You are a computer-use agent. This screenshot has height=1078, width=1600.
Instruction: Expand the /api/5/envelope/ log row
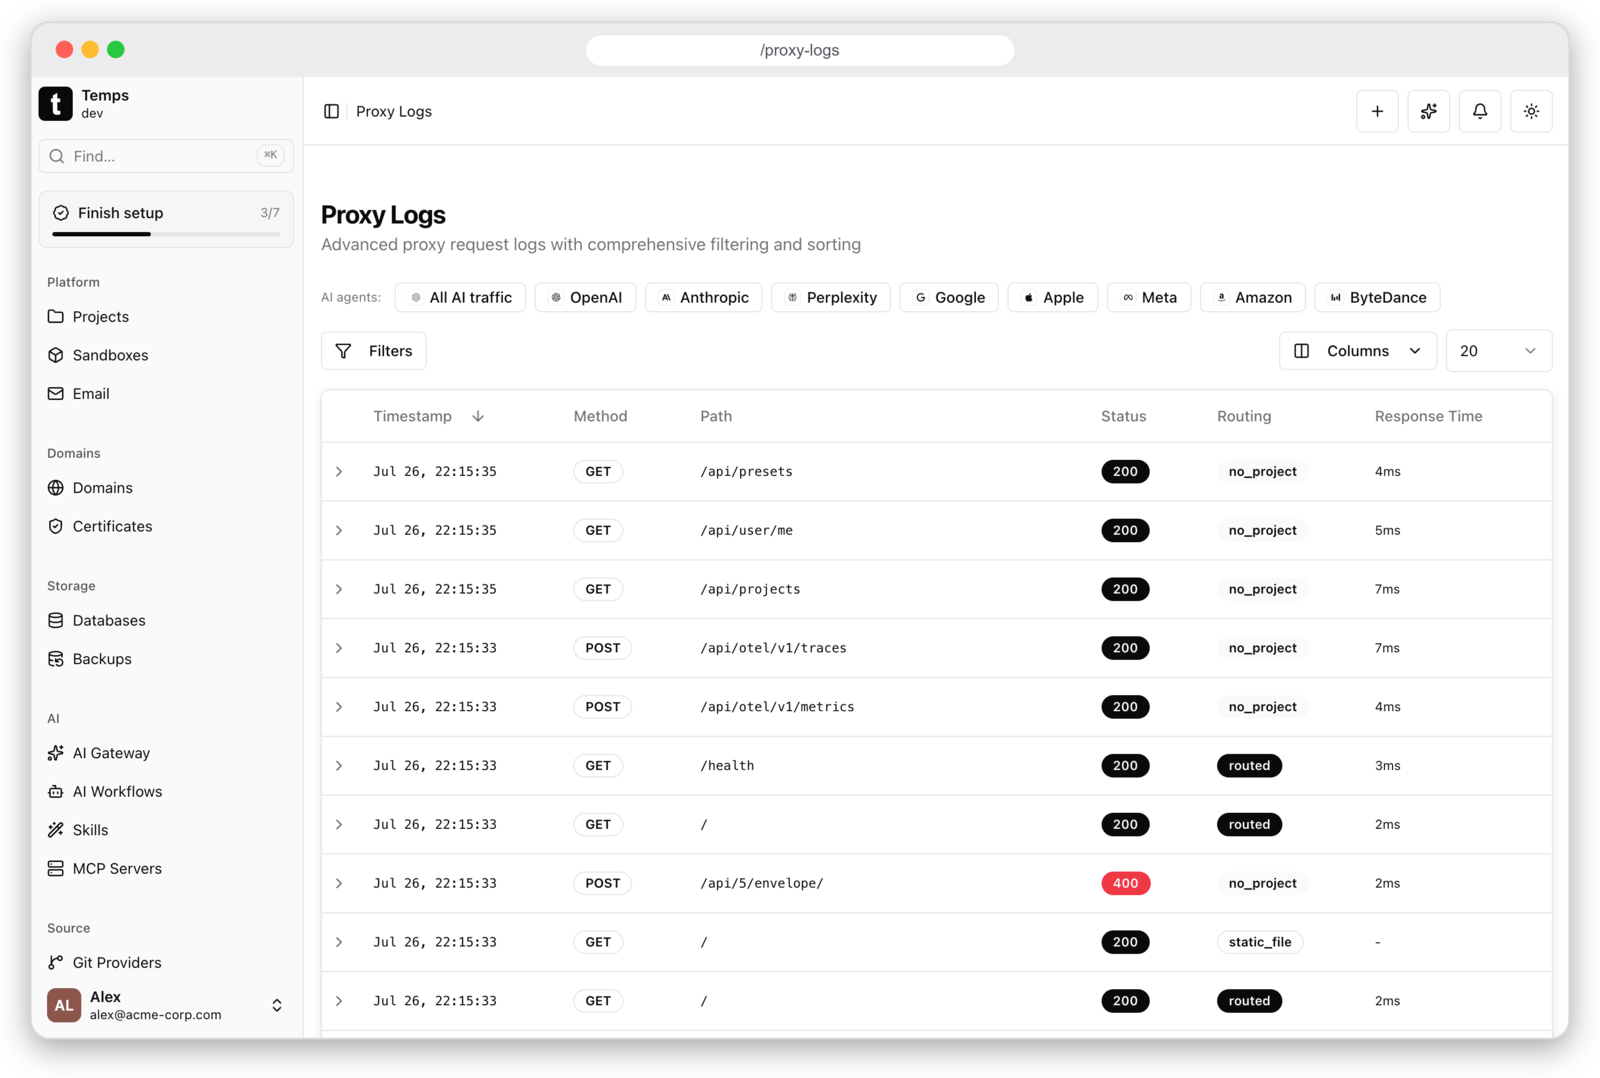(x=339, y=883)
